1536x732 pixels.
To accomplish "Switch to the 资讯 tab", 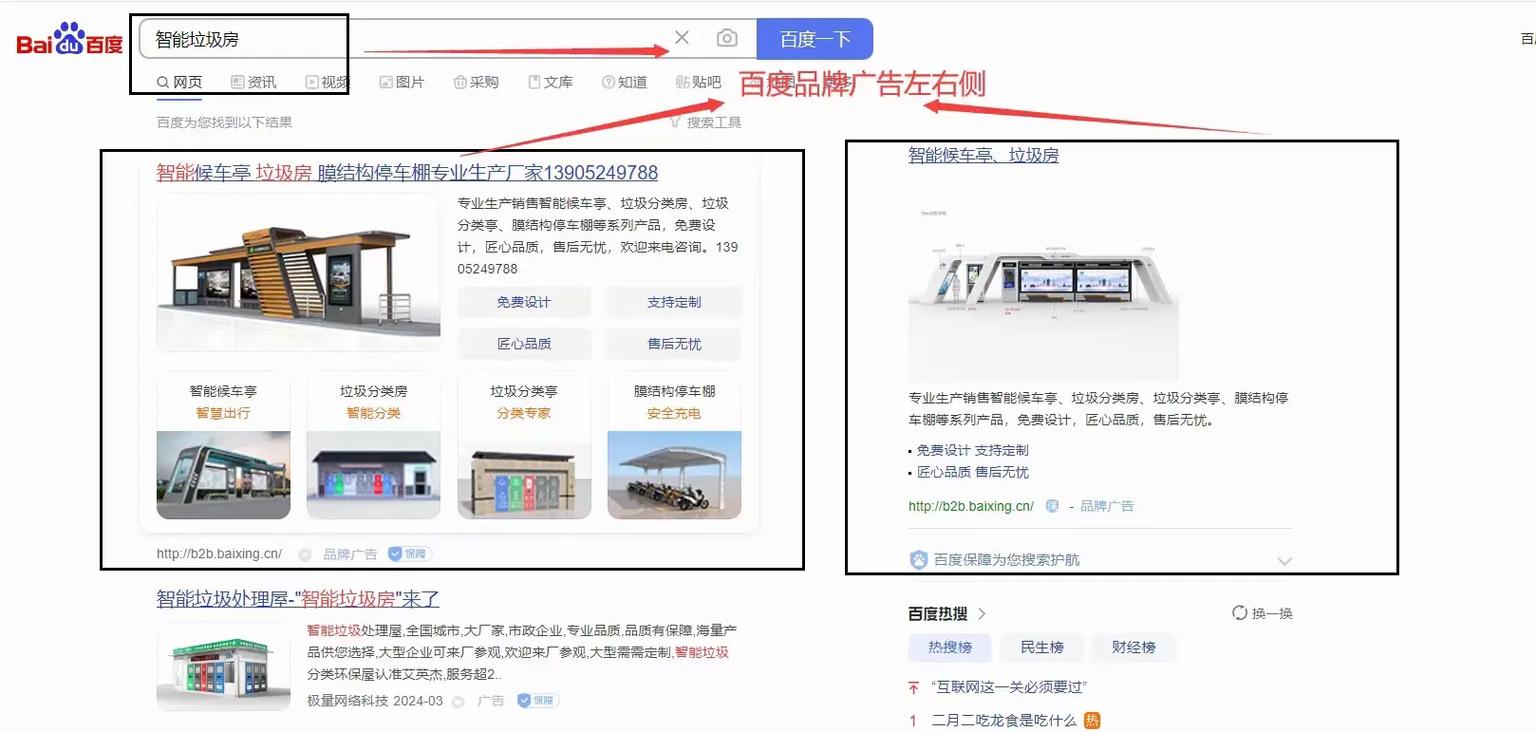I will tap(254, 82).
